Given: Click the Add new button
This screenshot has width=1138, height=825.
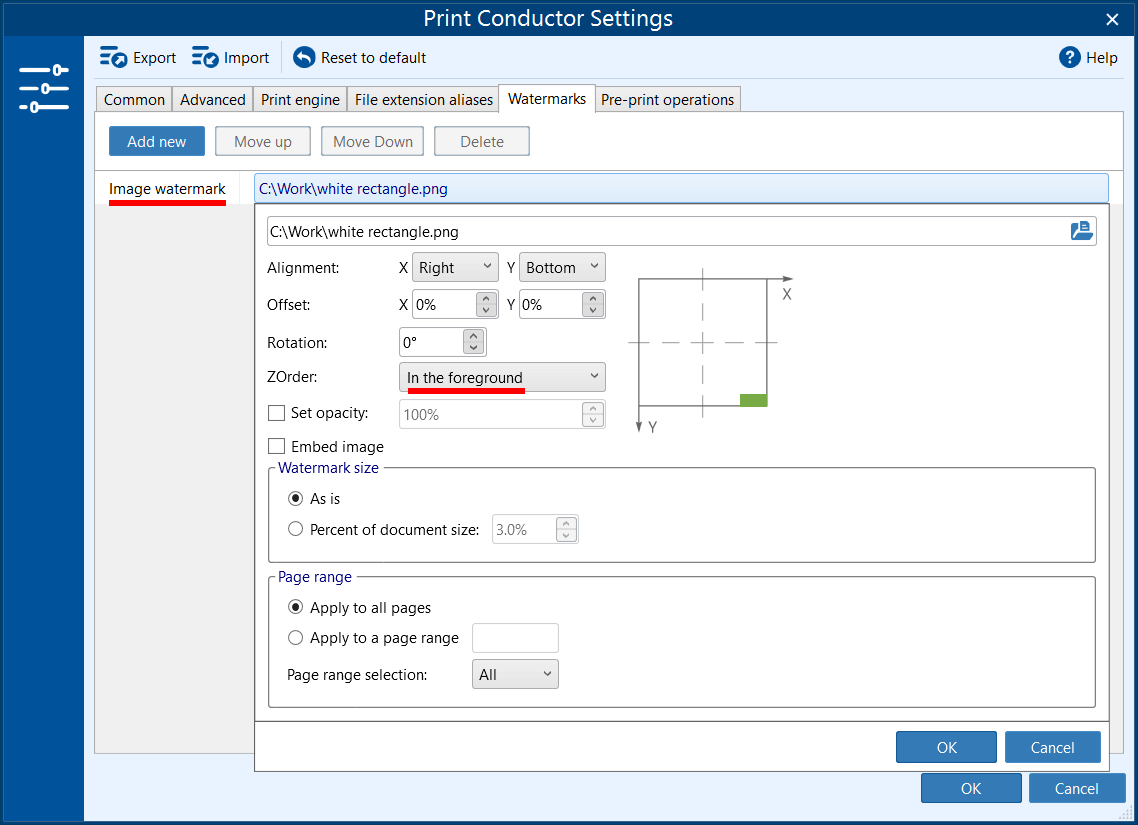Looking at the screenshot, I should click(156, 141).
